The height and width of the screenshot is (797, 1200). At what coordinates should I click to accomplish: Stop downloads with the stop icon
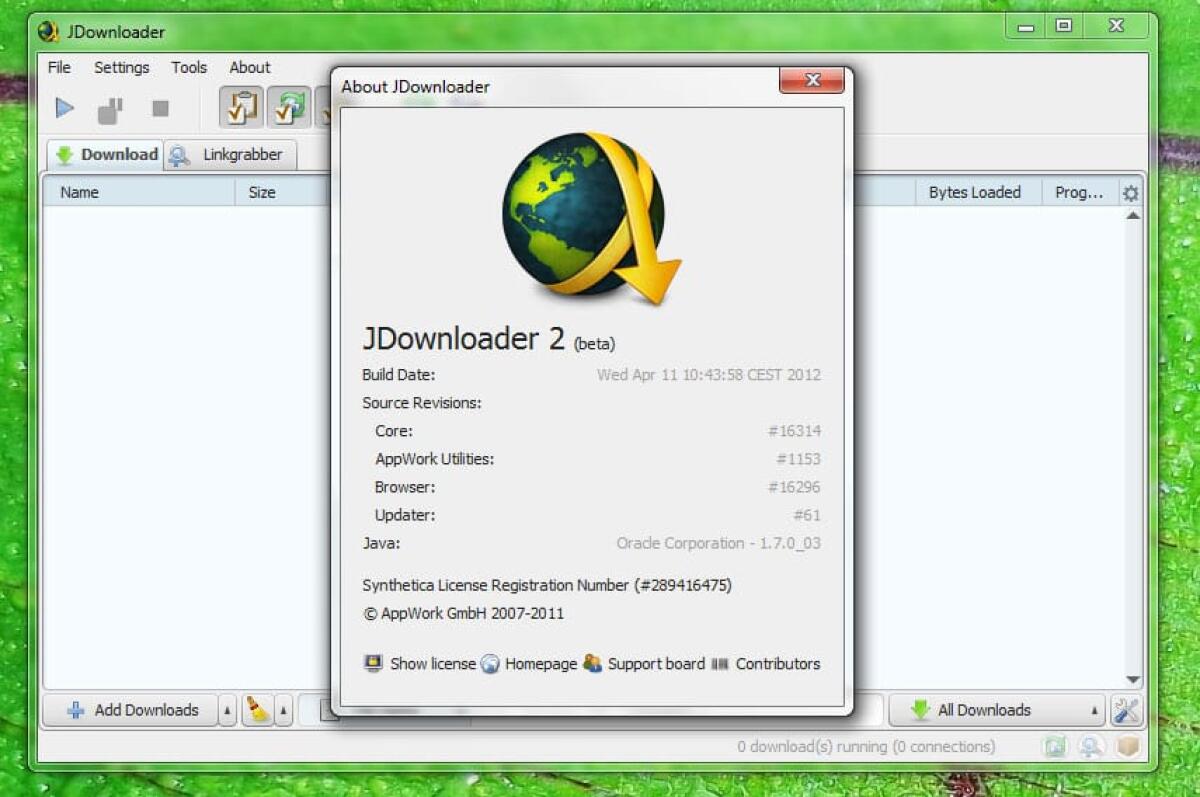pos(160,108)
